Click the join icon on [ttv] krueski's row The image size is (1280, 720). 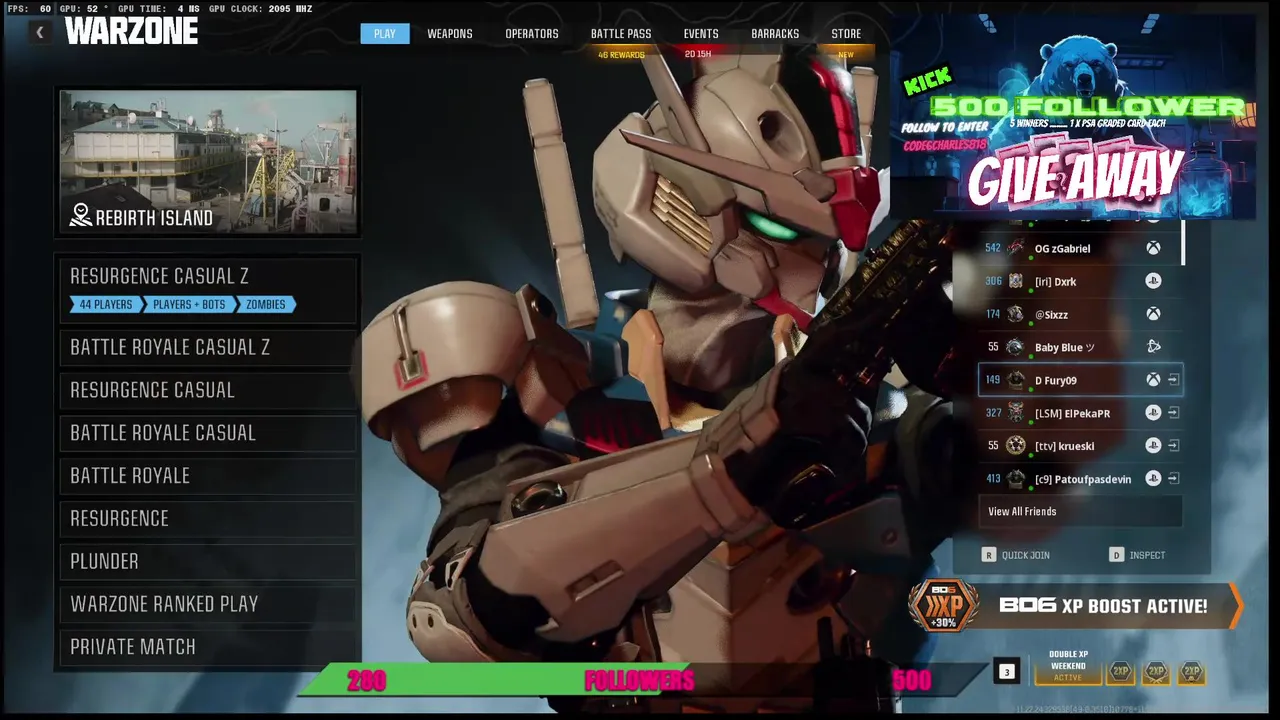pos(1173,446)
